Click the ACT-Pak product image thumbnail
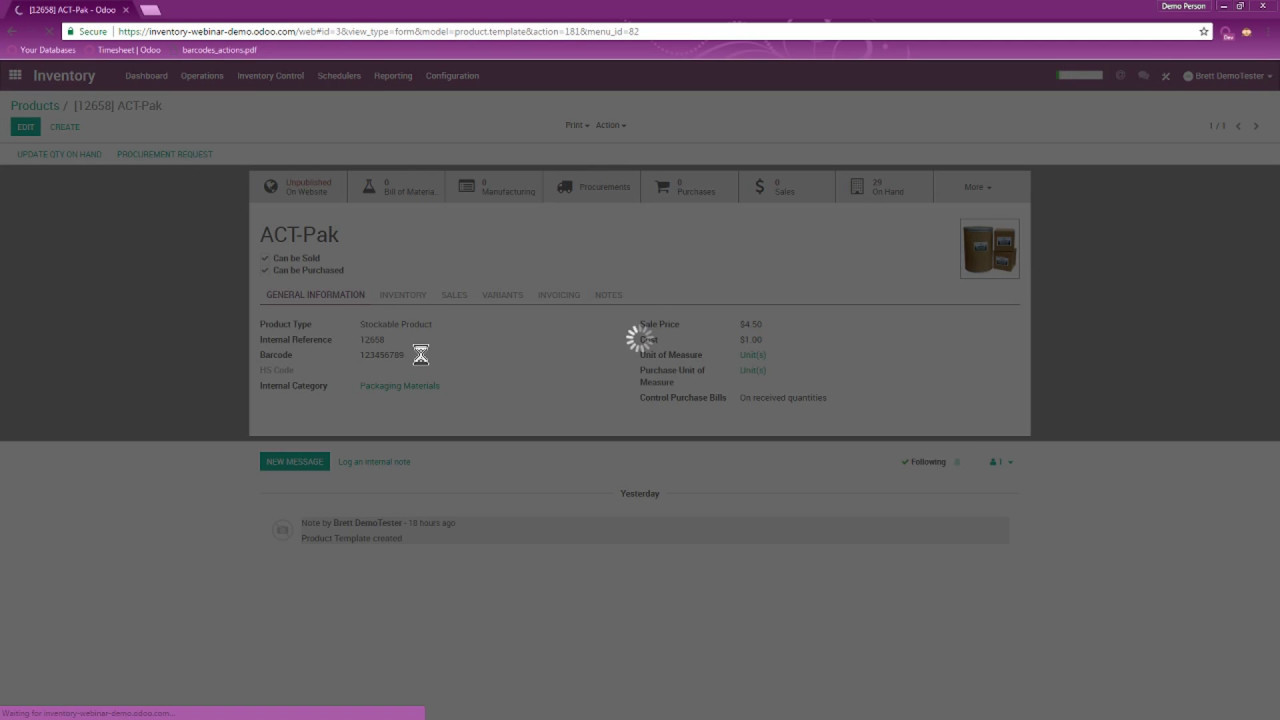This screenshot has height=720, width=1280. (990, 249)
